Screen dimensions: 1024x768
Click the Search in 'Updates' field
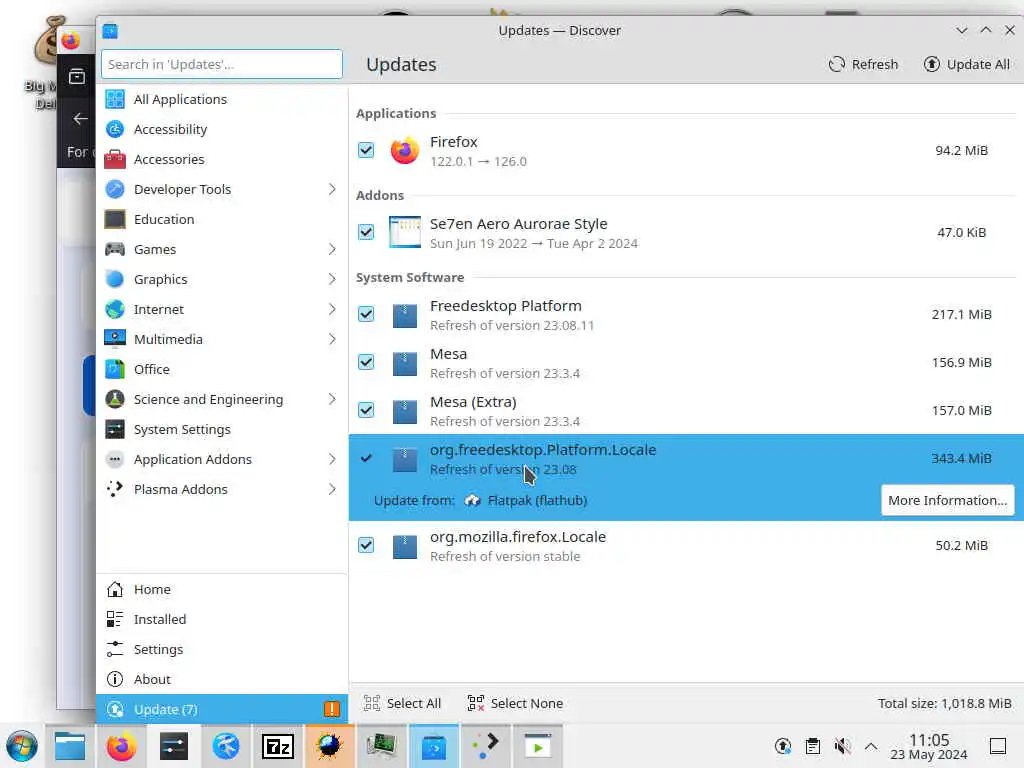click(222, 65)
